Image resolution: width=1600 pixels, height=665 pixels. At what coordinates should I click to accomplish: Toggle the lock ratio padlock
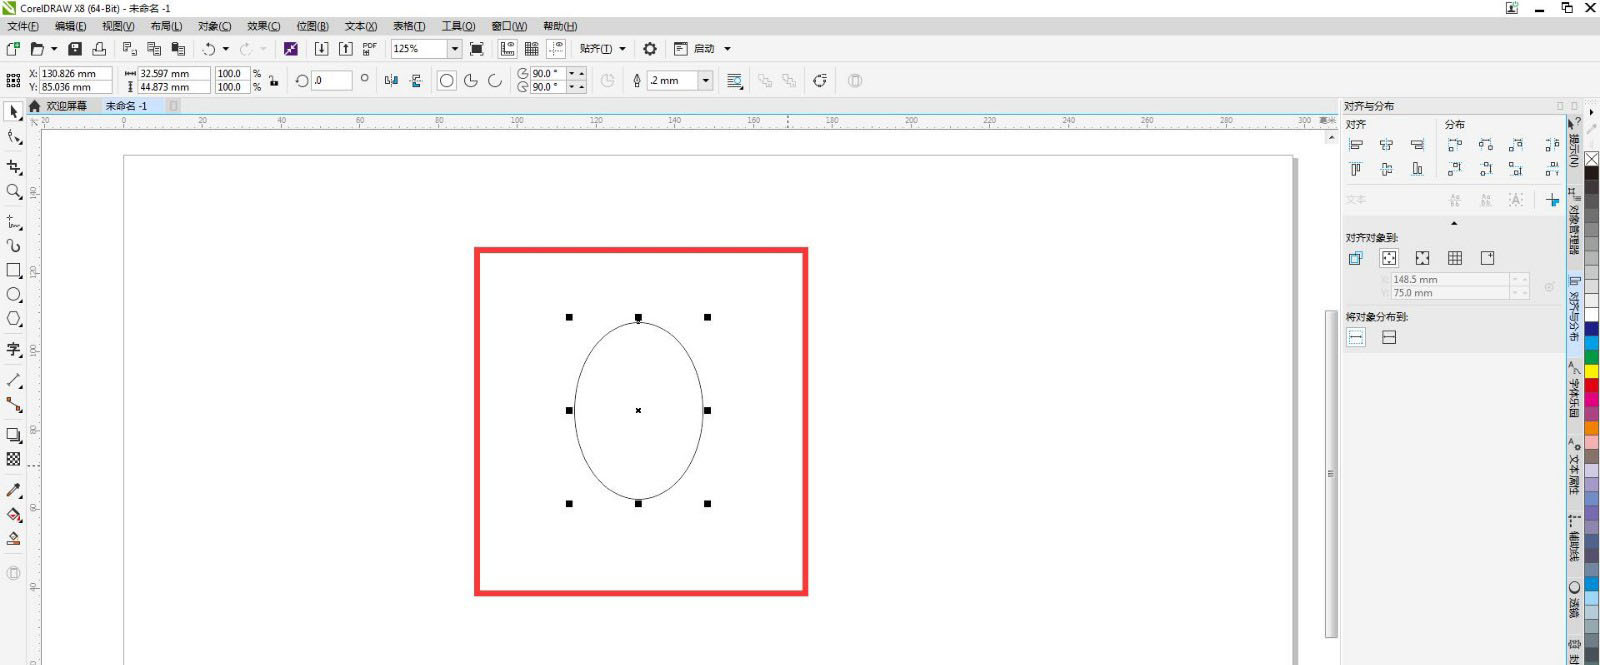point(274,81)
